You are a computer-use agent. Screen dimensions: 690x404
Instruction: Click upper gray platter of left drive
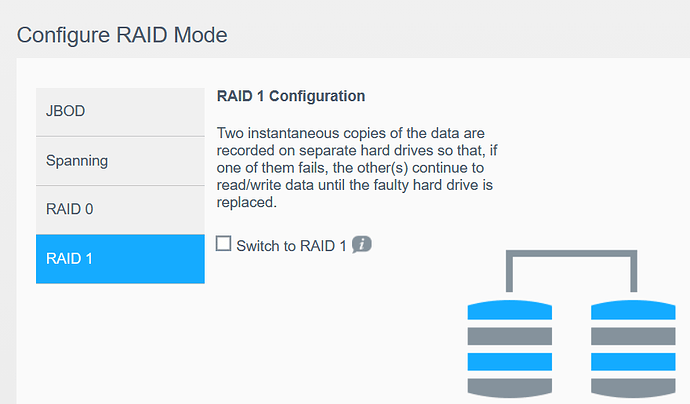tap(509, 336)
